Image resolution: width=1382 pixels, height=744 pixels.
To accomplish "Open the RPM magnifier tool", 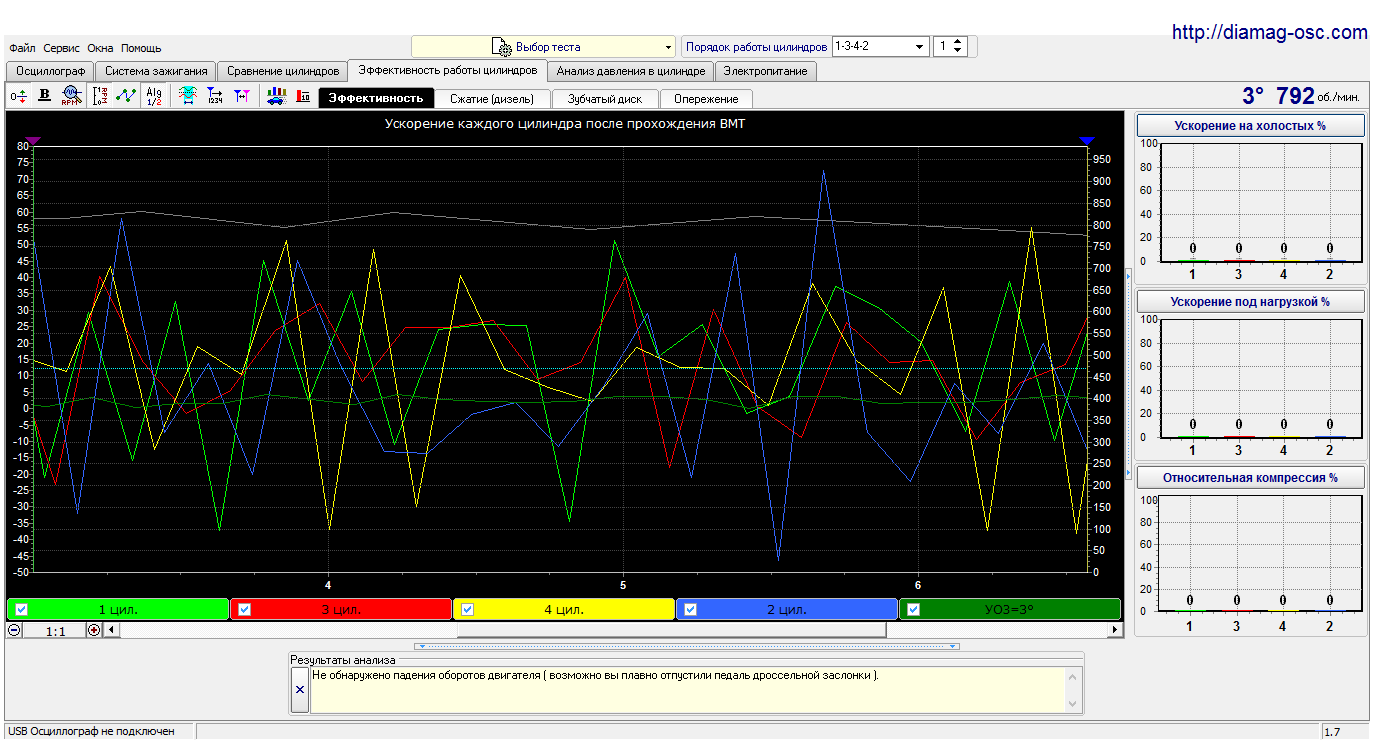I will coord(71,96).
